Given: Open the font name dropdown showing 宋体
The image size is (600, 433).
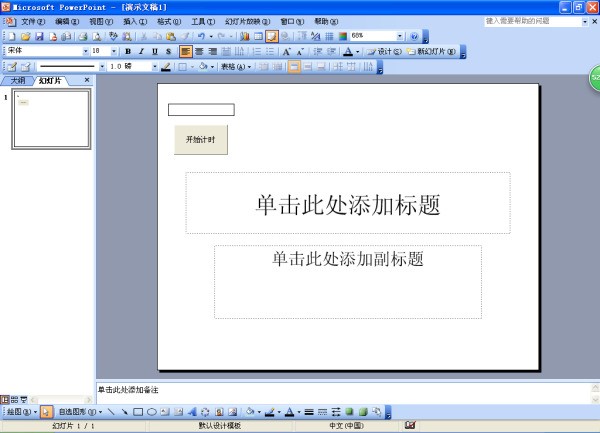Looking at the screenshot, I should click(85, 51).
